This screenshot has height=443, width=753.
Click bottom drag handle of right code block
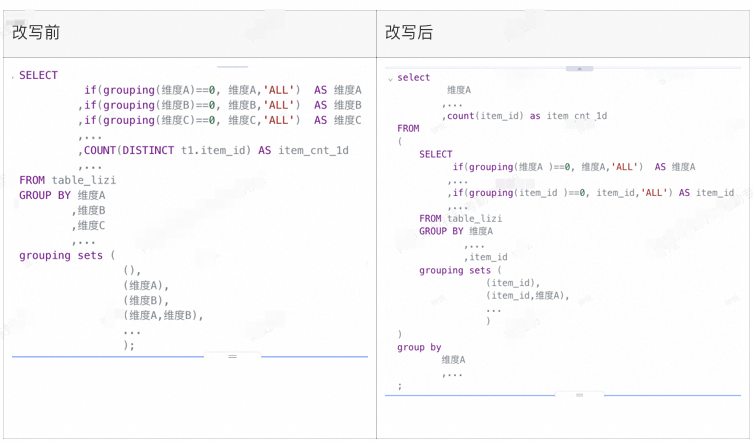(579, 395)
